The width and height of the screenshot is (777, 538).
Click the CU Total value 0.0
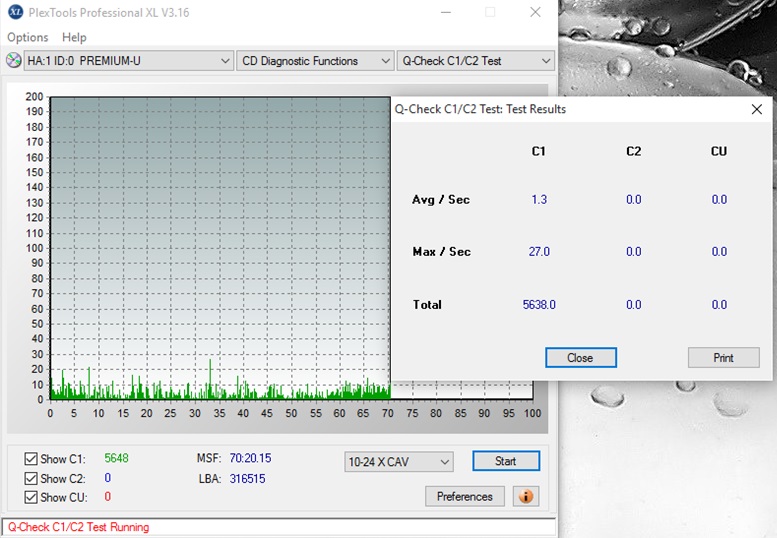click(x=719, y=305)
